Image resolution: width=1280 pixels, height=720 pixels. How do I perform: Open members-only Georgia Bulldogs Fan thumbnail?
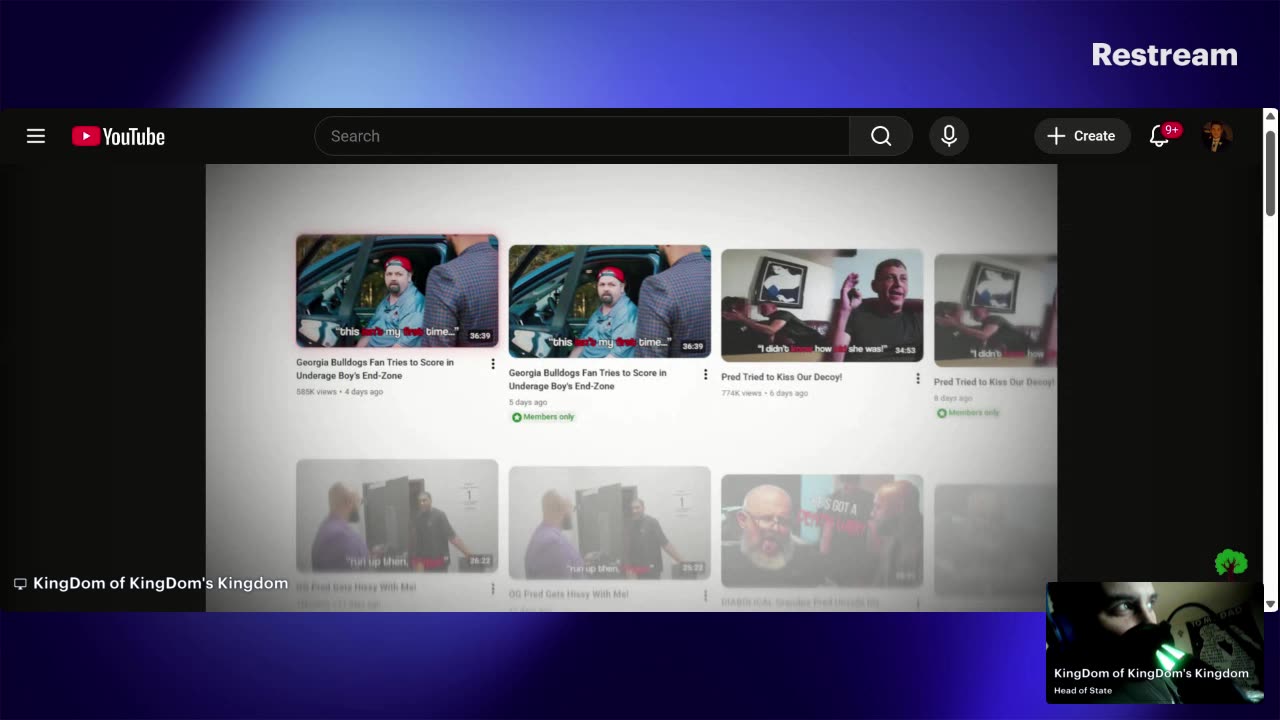pyautogui.click(x=610, y=301)
